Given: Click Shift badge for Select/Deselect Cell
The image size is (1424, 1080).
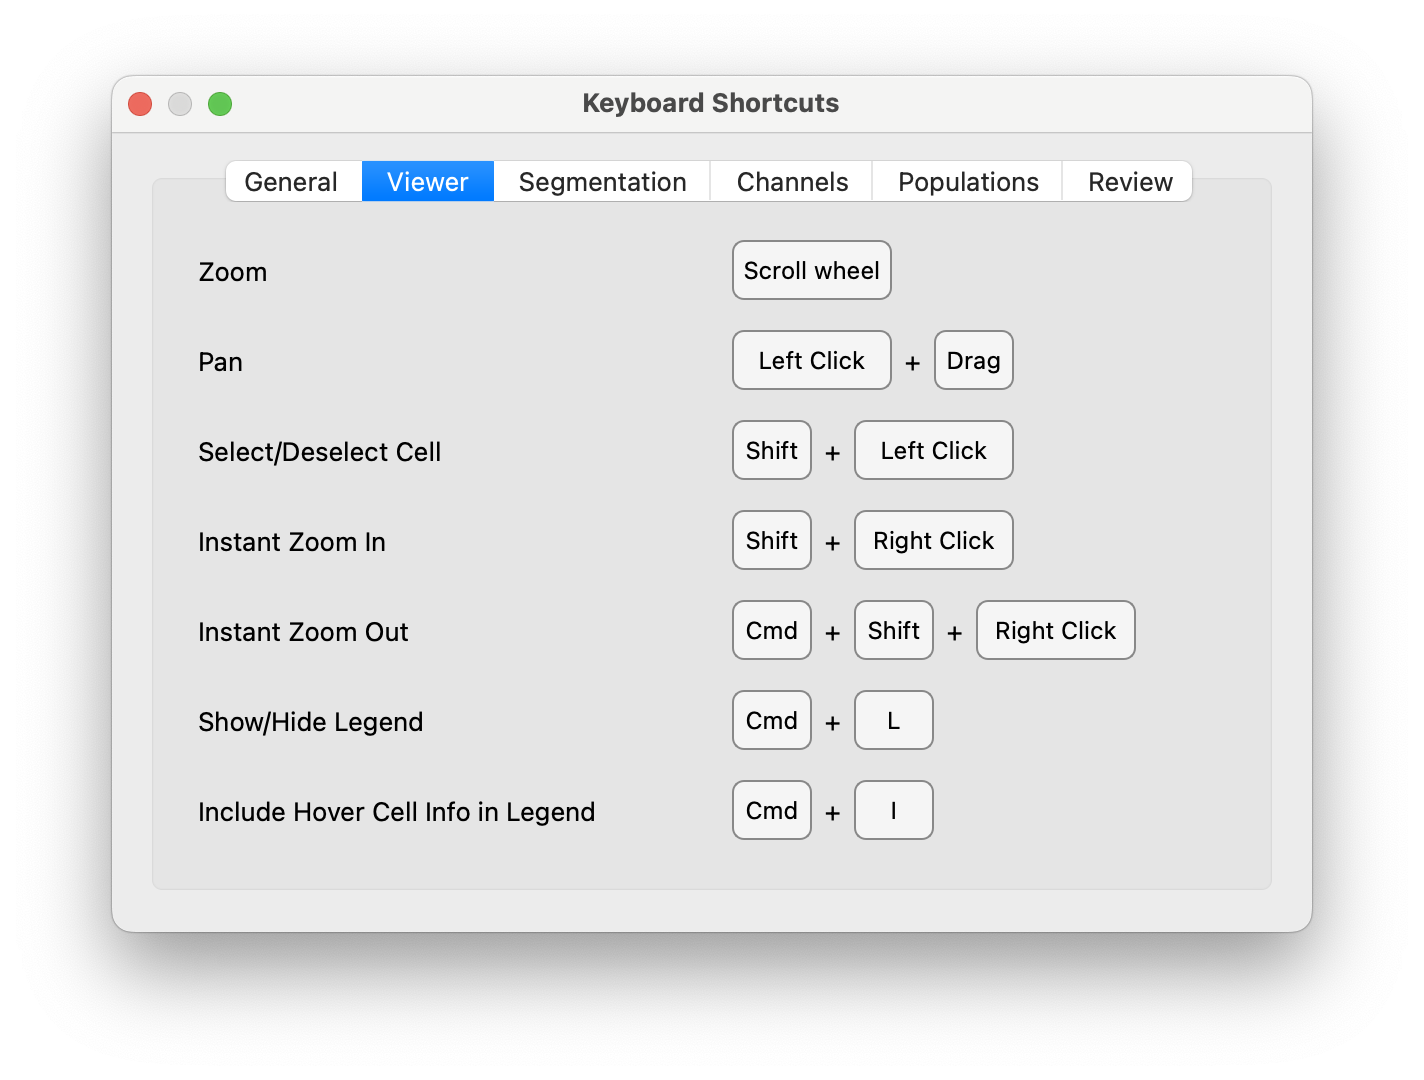Looking at the screenshot, I should coord(771,450).
